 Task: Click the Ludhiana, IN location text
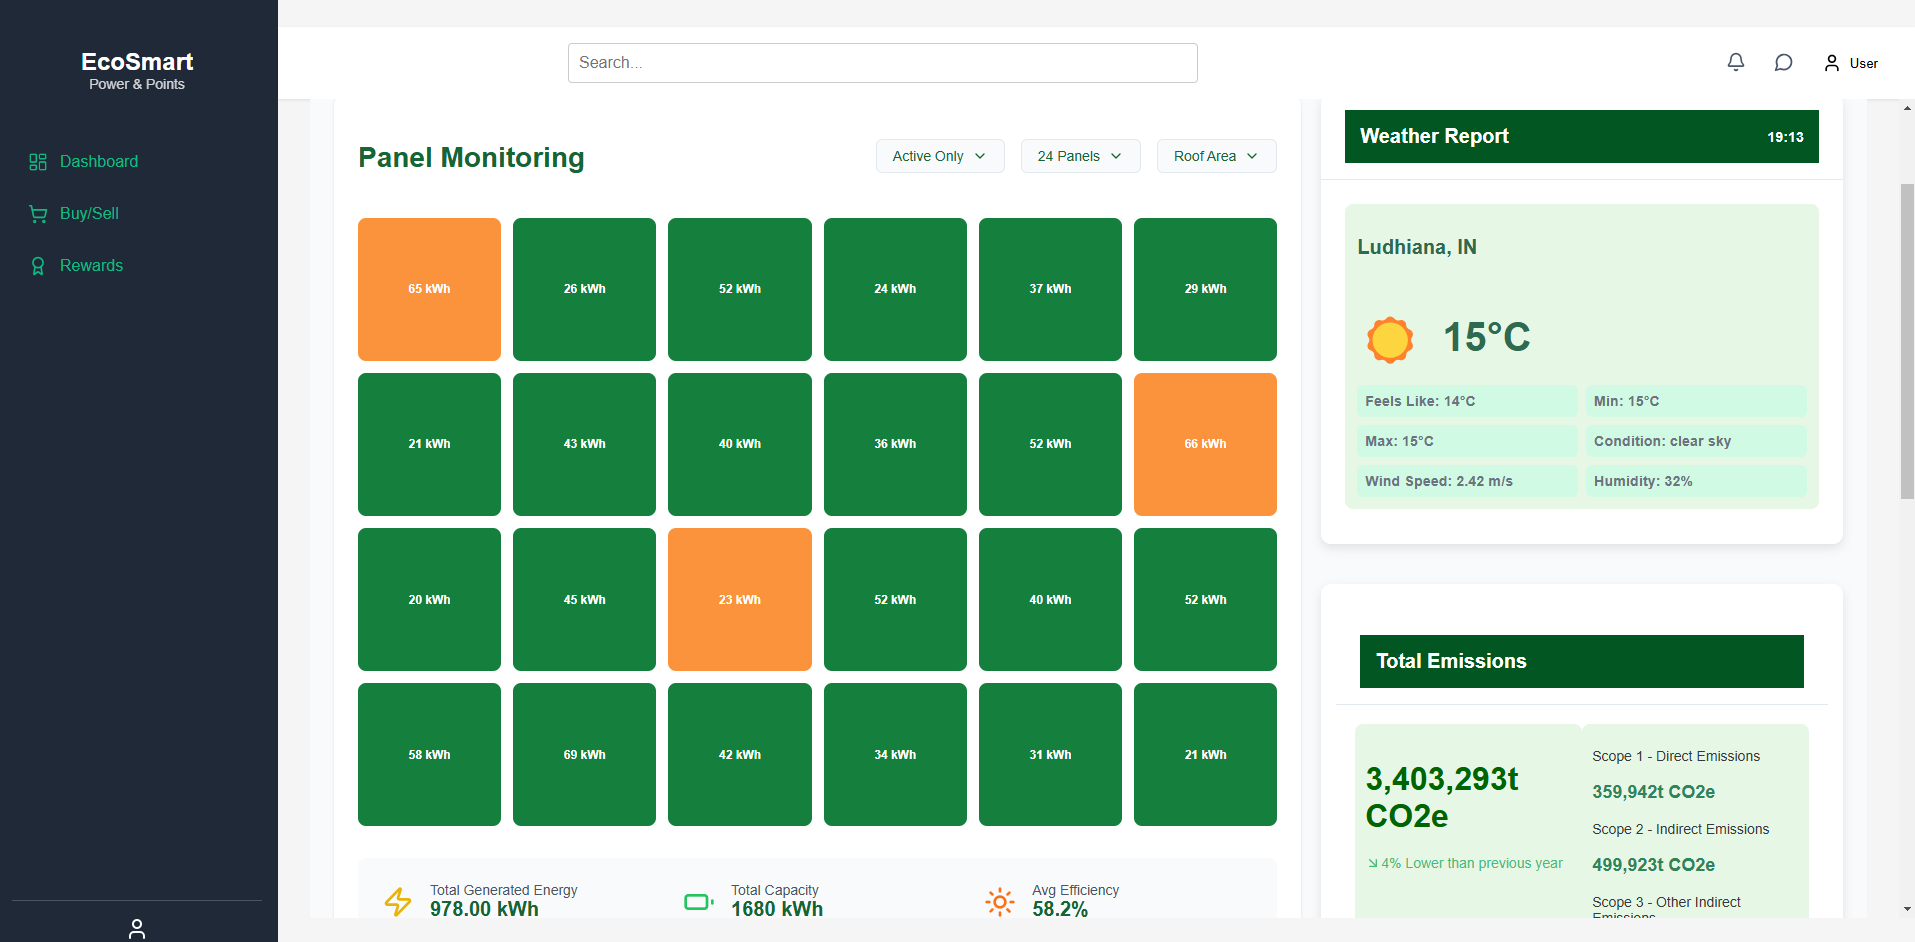(1417, 247)
